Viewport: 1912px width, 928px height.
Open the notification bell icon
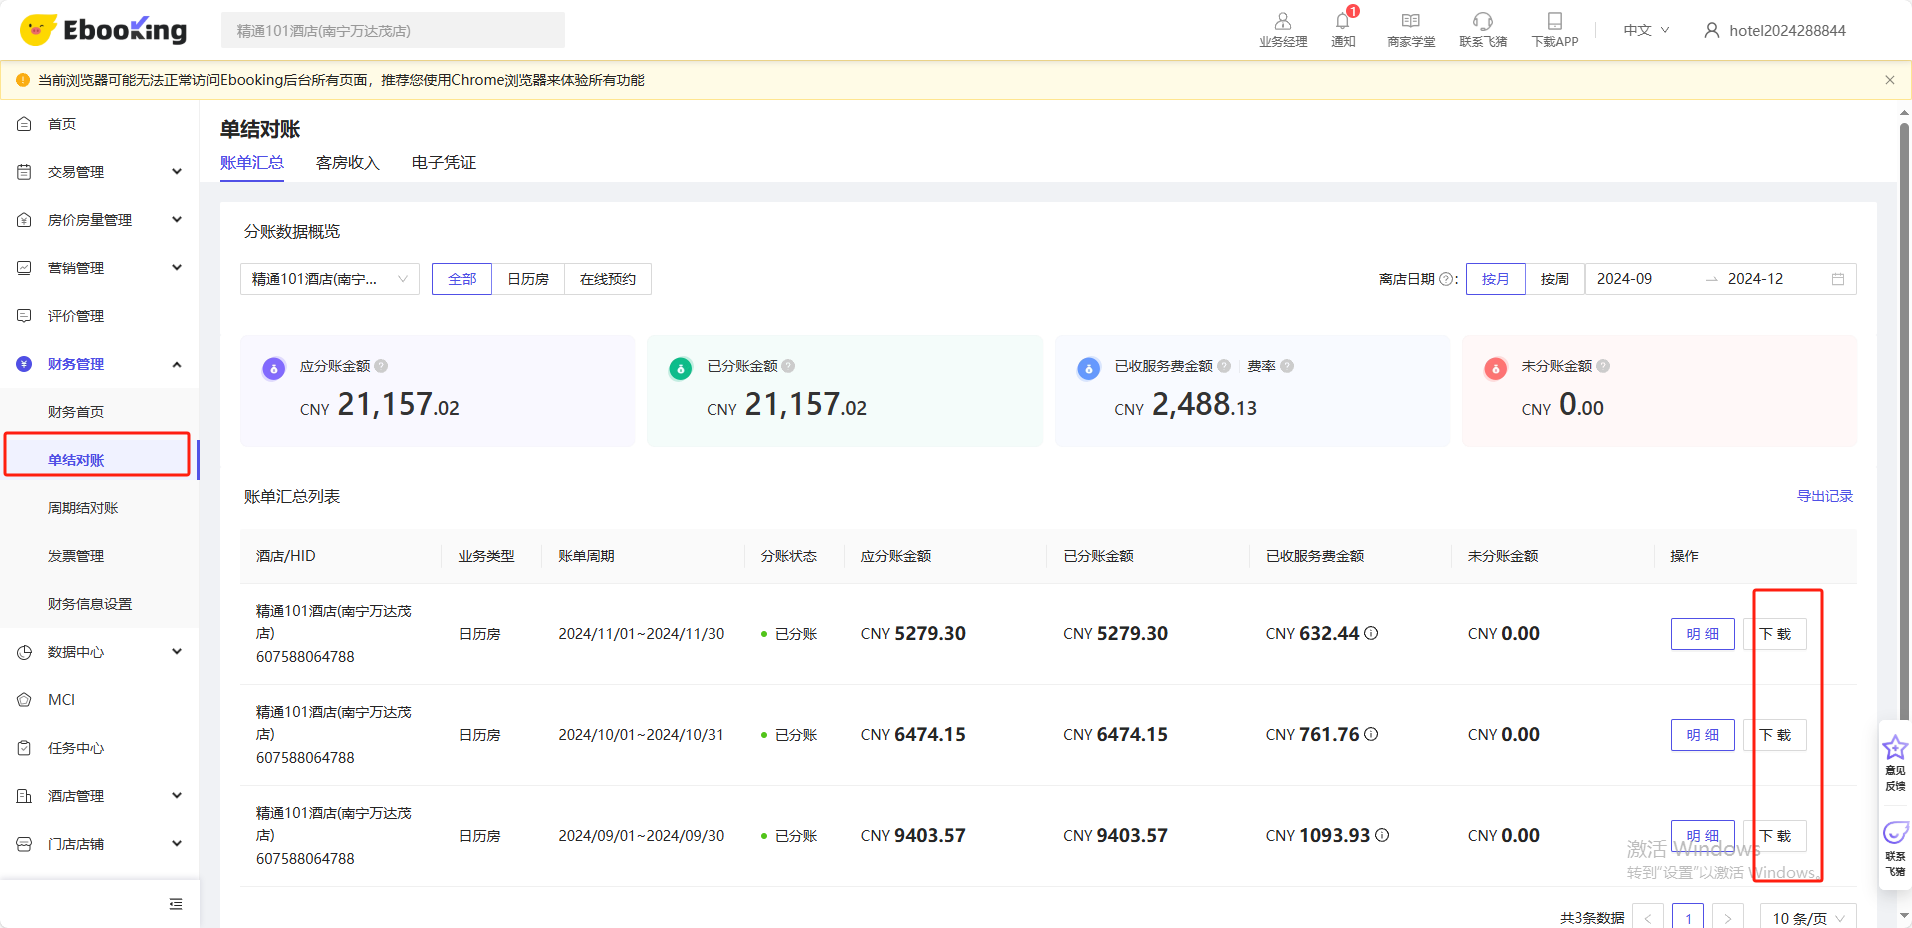1342,22
